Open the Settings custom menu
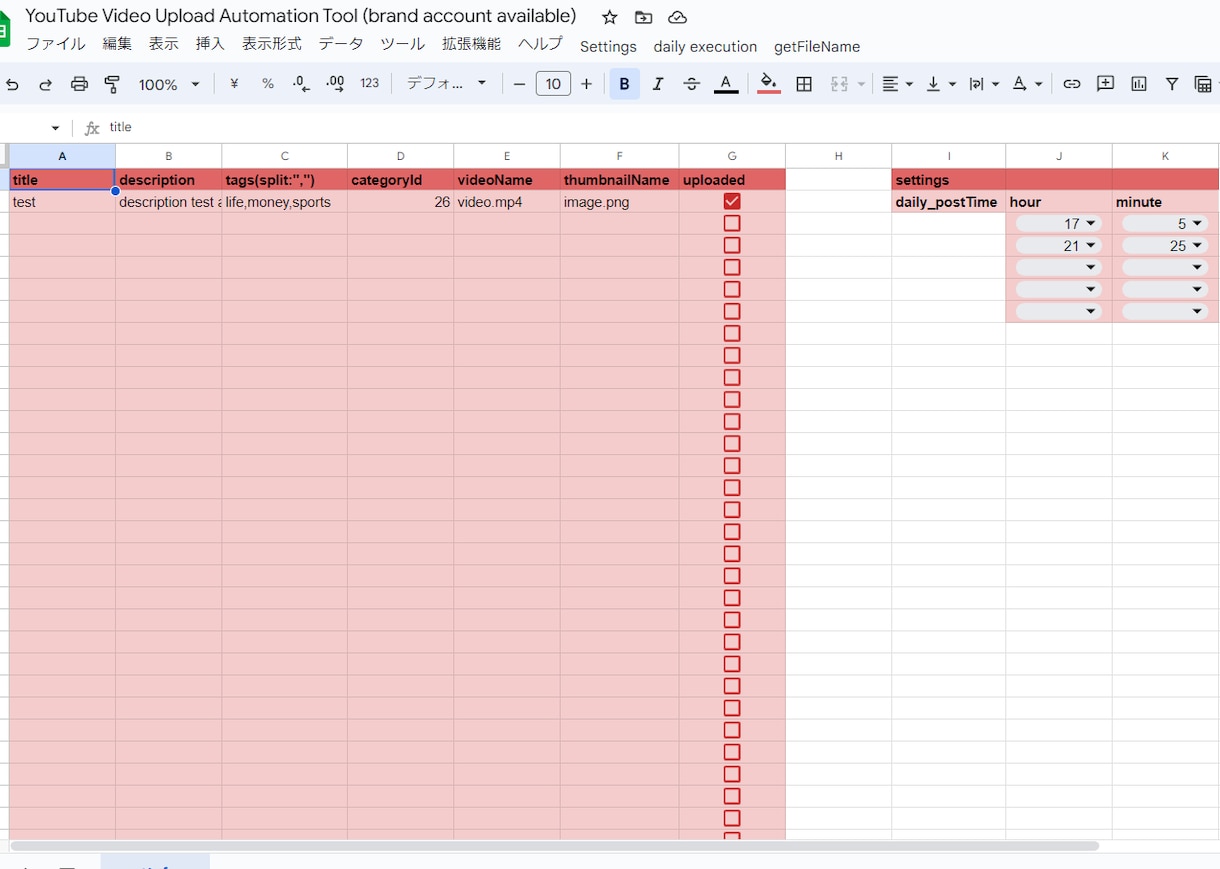The image size is (1220, 869). tap(608, 46)
